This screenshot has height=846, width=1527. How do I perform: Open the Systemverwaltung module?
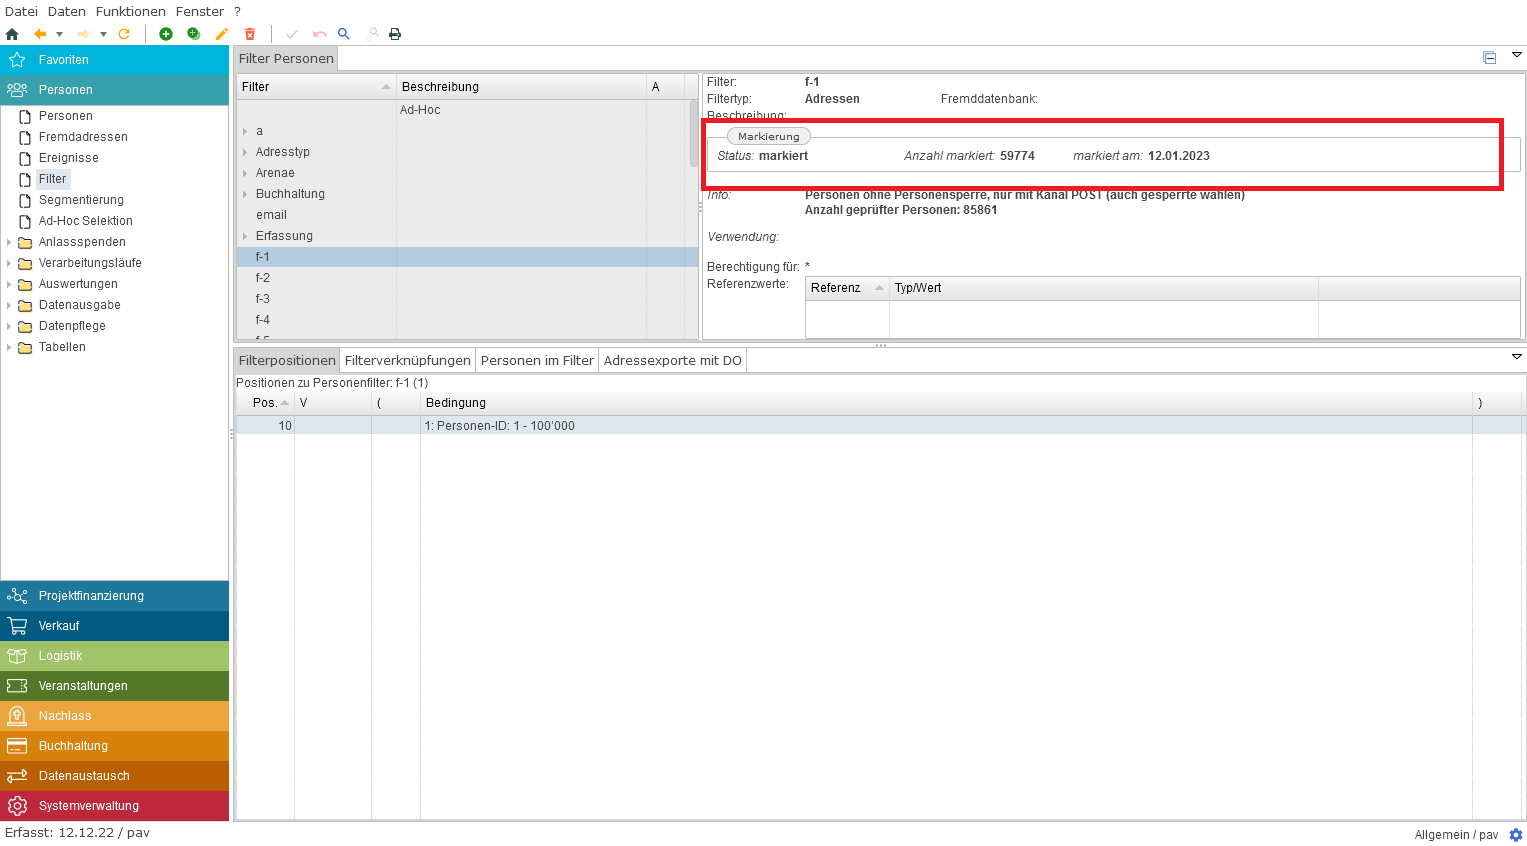pos(89,806)
